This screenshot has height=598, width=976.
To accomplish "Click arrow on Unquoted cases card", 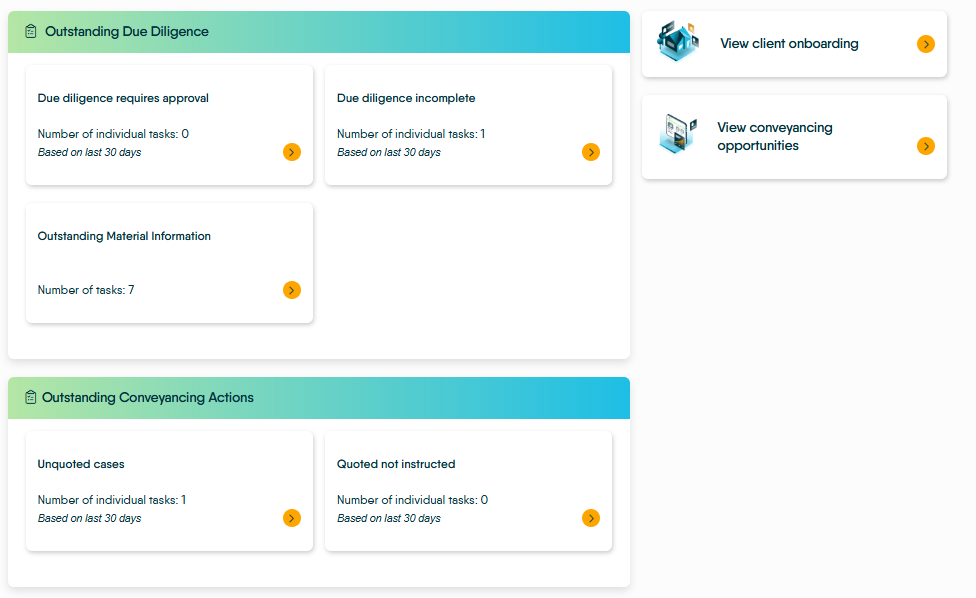I will click(292, 518).
